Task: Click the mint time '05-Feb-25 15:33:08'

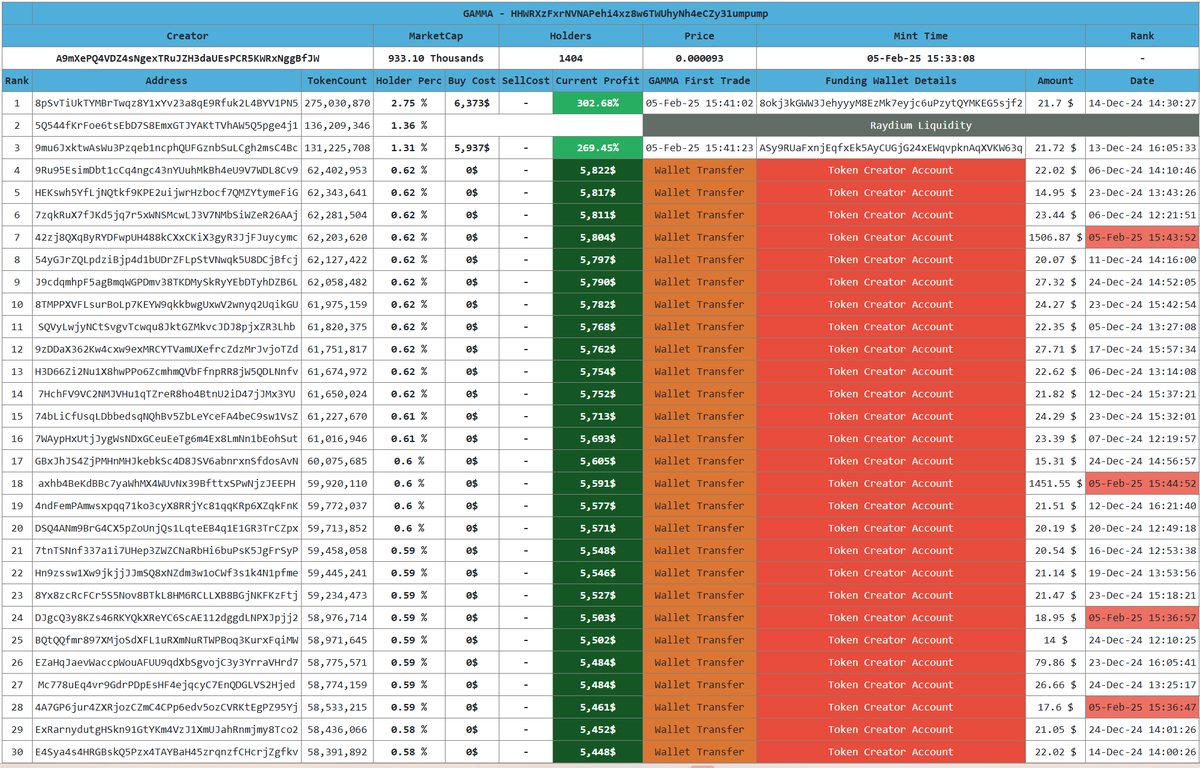Action: coord(920,58)
